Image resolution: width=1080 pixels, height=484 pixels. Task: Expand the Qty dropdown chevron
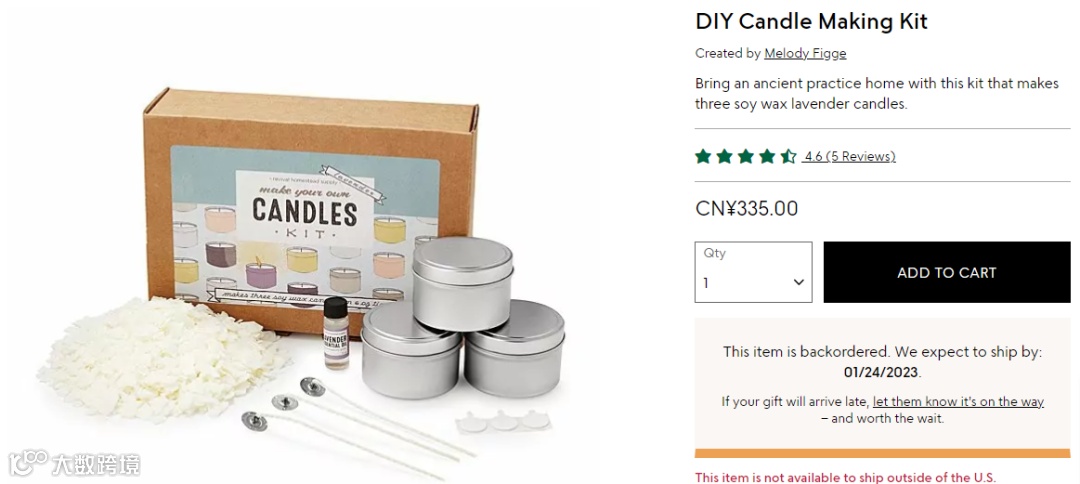(798, 282)
